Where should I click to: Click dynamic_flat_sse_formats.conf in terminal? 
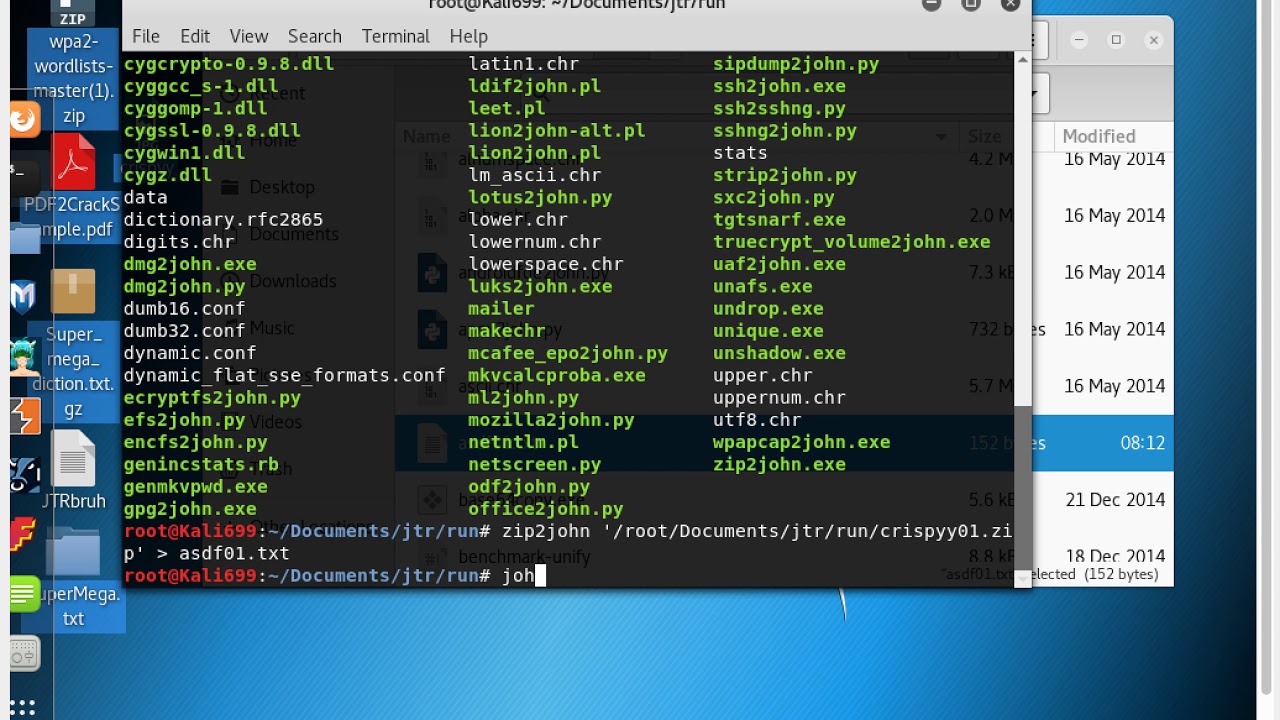coord(284,375)
